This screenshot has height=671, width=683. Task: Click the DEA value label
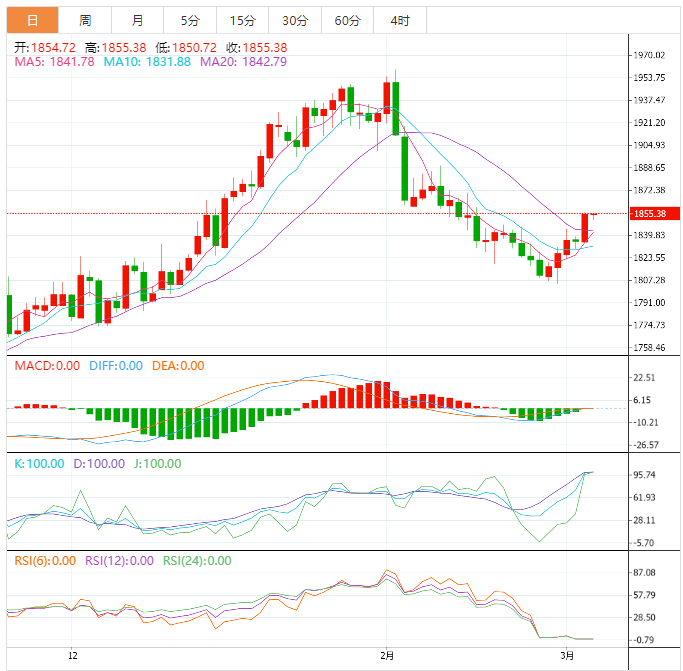(178, 366)
